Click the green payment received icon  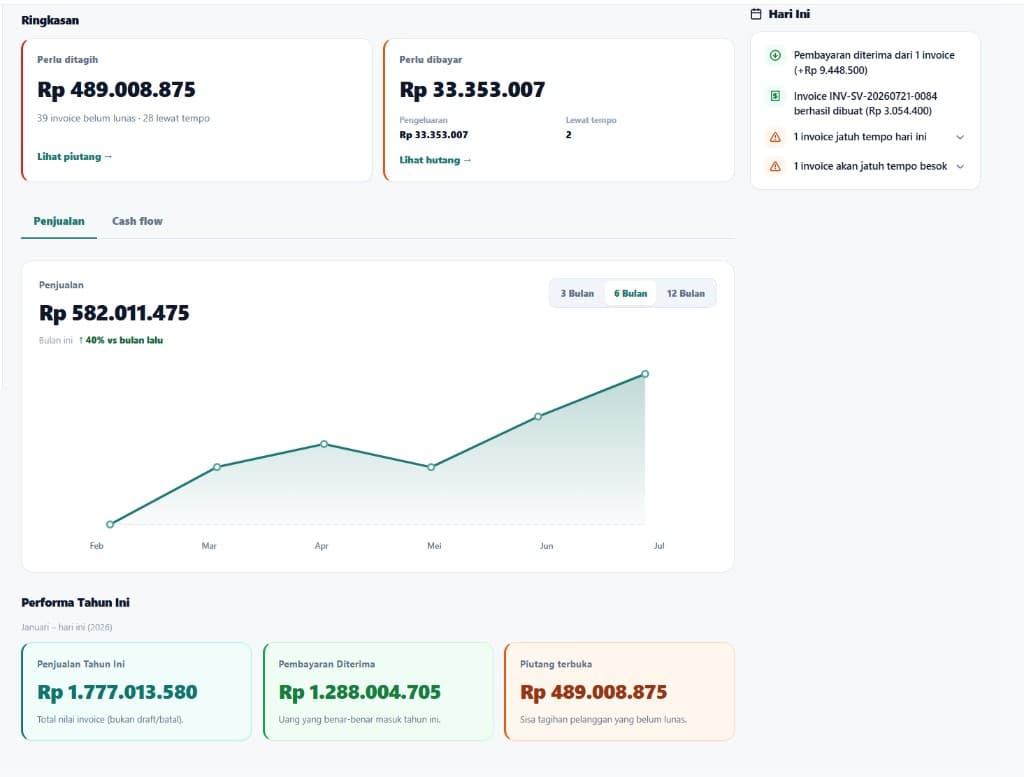coord(775,56)
